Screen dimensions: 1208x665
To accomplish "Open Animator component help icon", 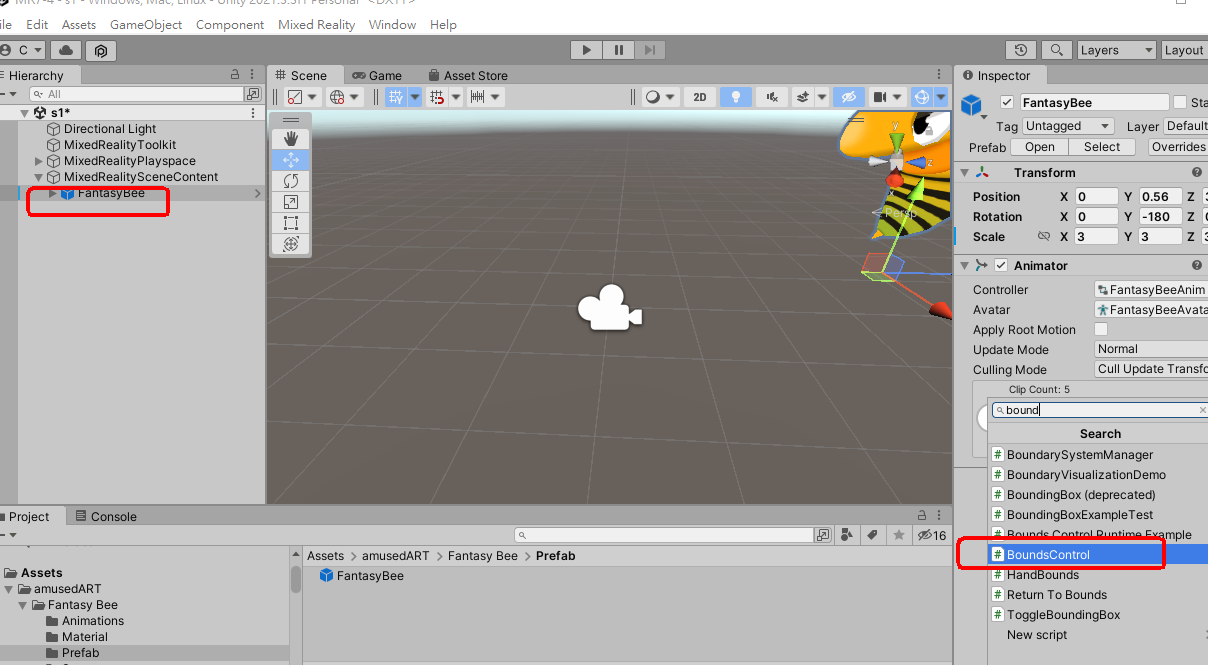I will (1197, 265).
